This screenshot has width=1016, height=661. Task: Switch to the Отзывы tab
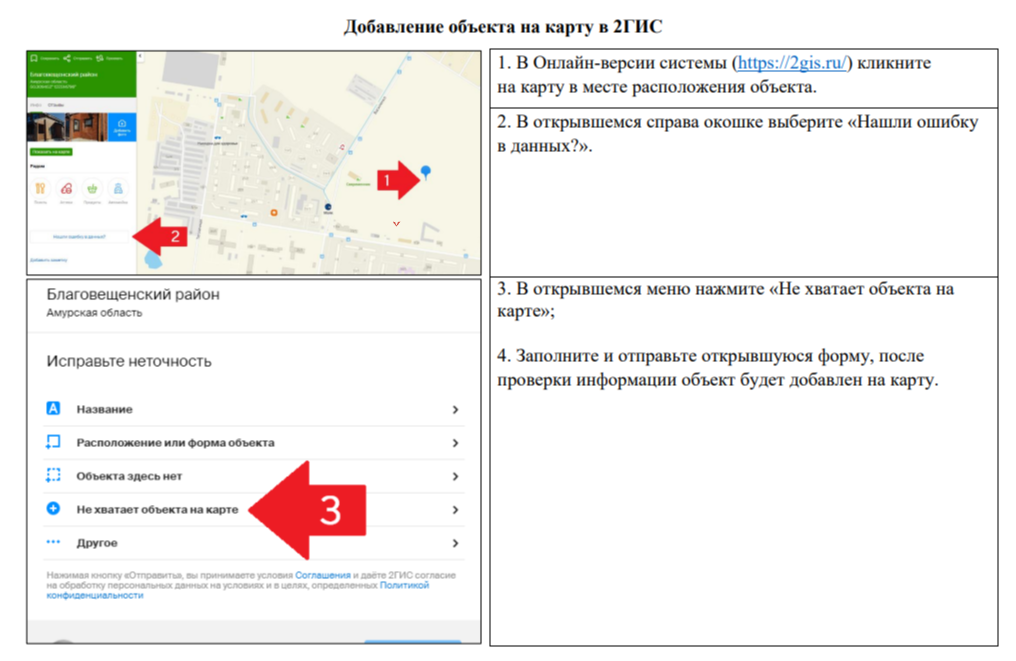pyautogui.click(x=56, y=104)
